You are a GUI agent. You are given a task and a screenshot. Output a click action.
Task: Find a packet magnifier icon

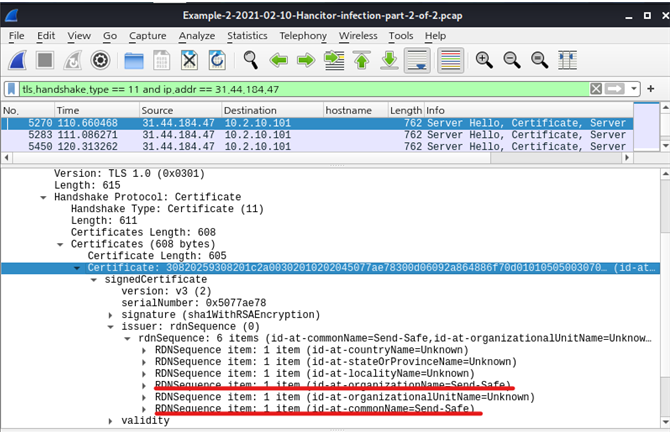(250, 60)
